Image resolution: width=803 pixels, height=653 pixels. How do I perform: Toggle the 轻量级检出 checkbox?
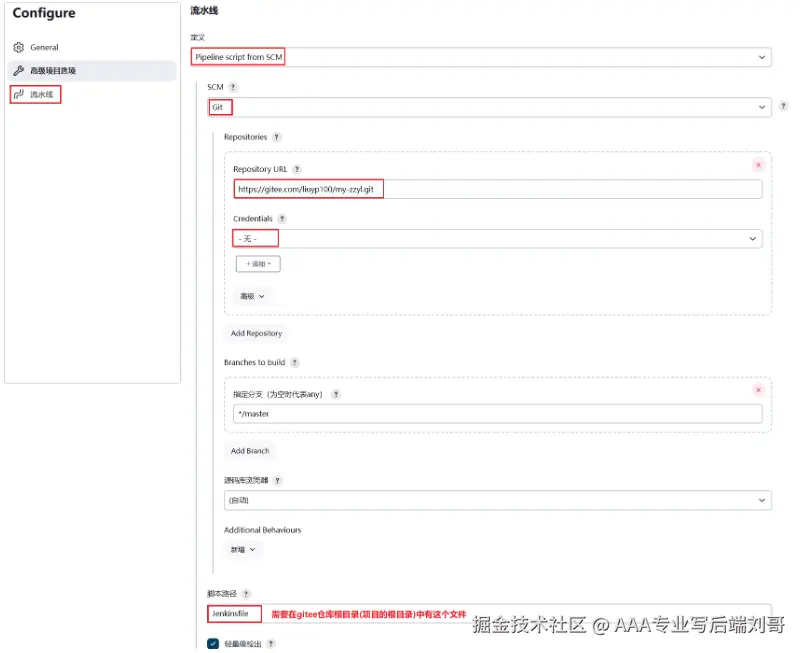click(x=214, y=644)
